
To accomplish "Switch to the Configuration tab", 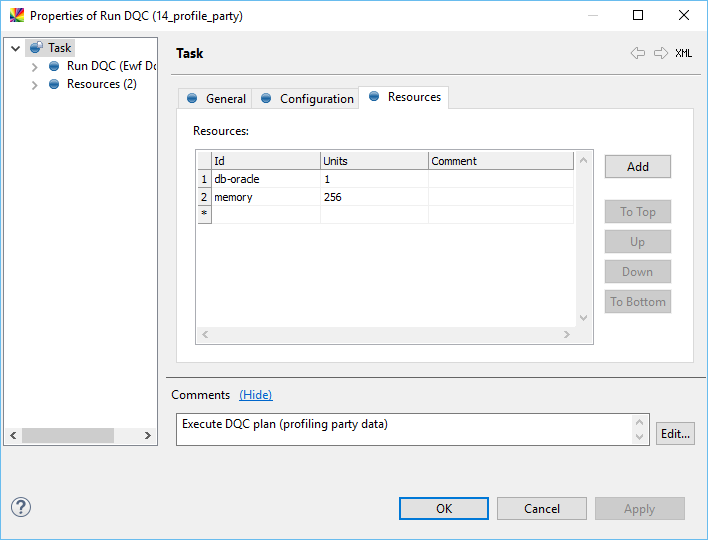I will coord(307,98).
